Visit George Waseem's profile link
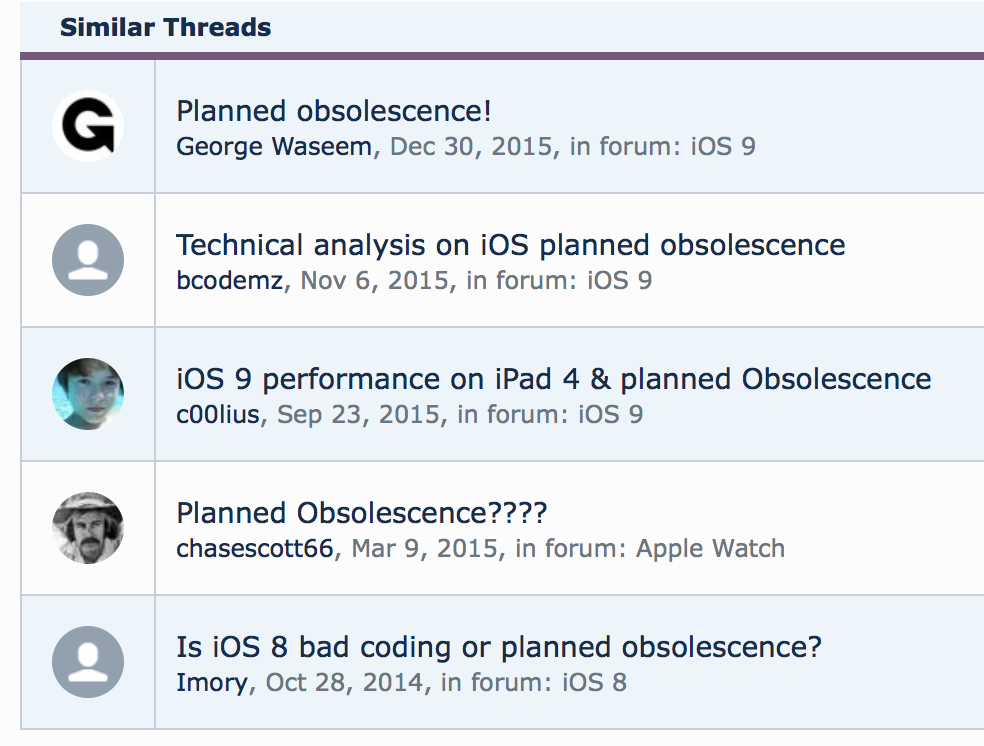 pyautogui.click(x=274, y=146)
